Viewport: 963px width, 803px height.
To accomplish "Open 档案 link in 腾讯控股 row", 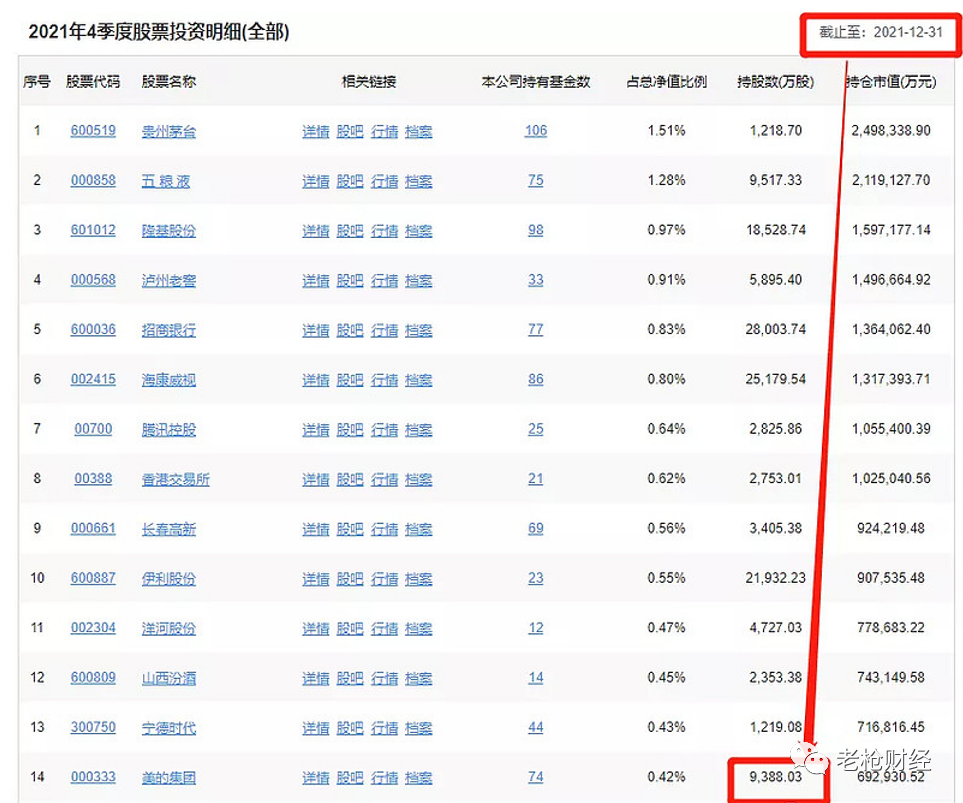I will pyautogui.click(x=419, y=430).
